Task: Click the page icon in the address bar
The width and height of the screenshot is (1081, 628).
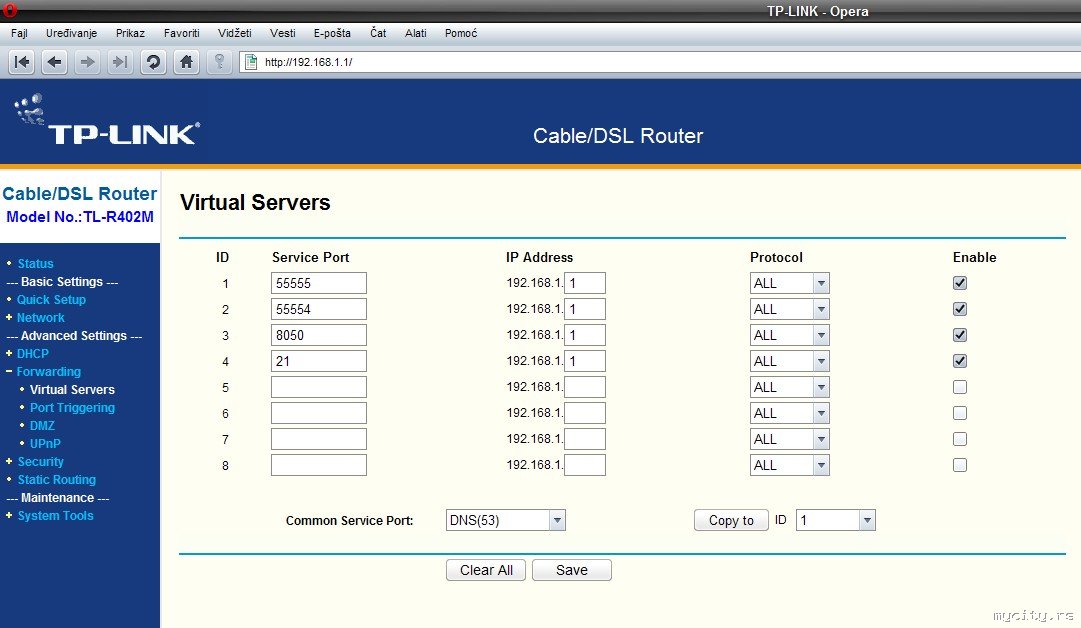Action: [252, 61]
